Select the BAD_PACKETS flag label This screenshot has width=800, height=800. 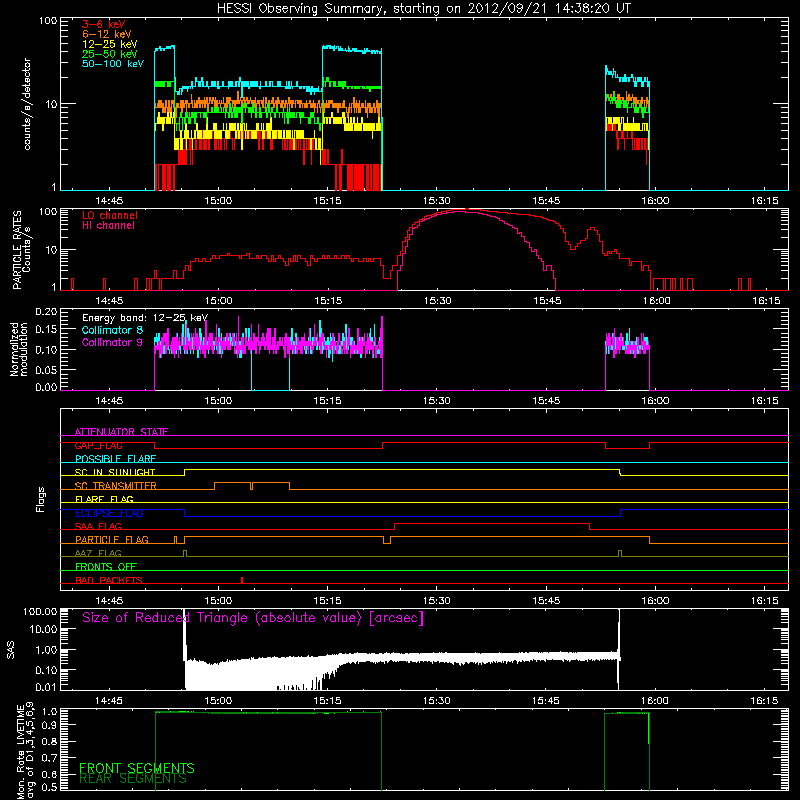(109, 581)
